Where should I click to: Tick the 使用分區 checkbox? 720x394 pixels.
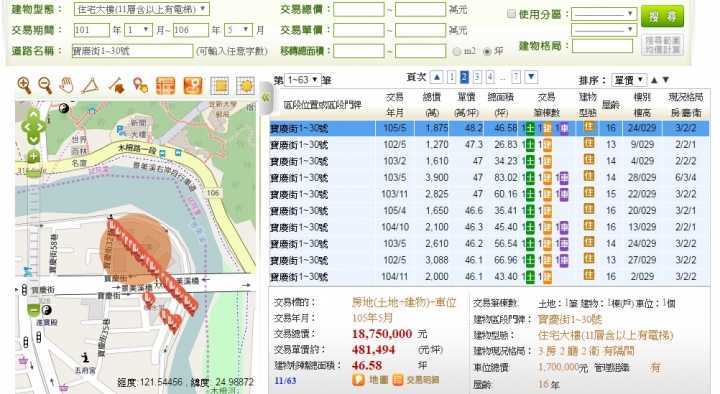pyautogui.click(x=511, y=14)
